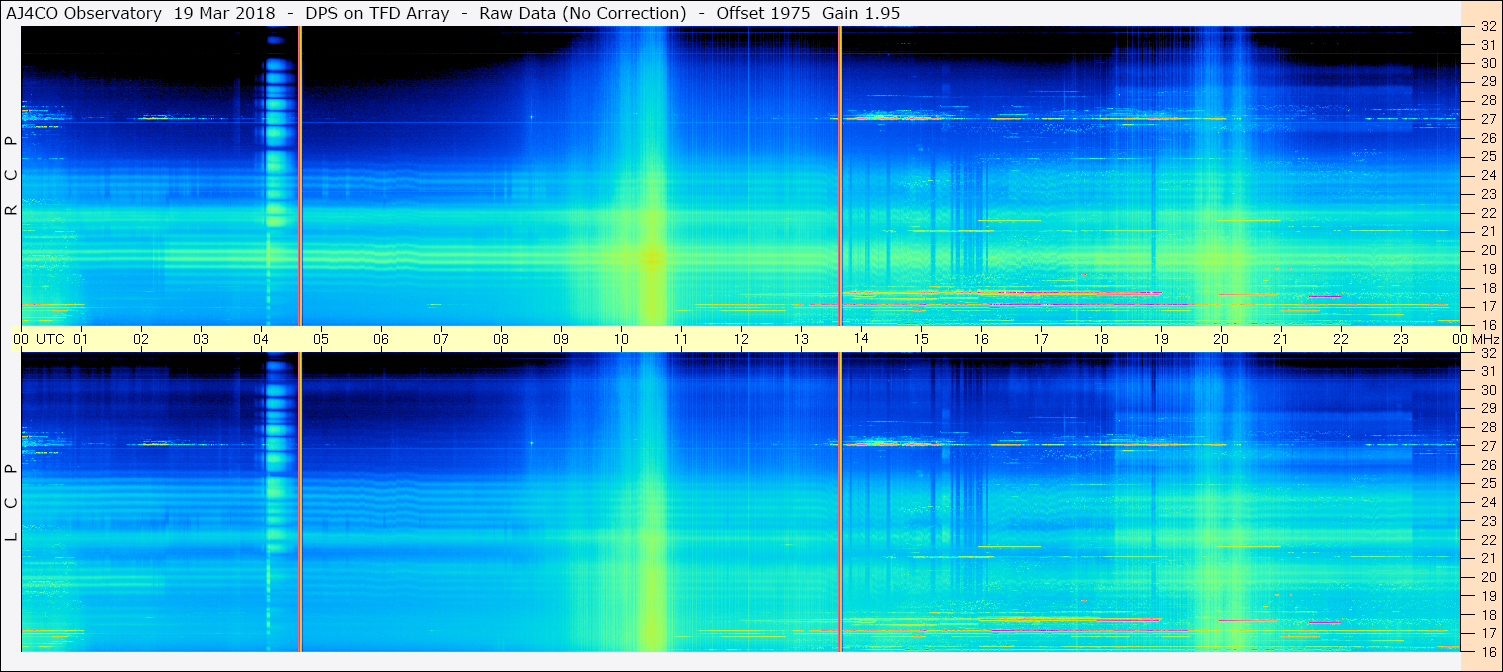Click the "29" MHz tick on LCP frequency scale
Viewport: 1503px width, 672px height.
point(1487,409)
